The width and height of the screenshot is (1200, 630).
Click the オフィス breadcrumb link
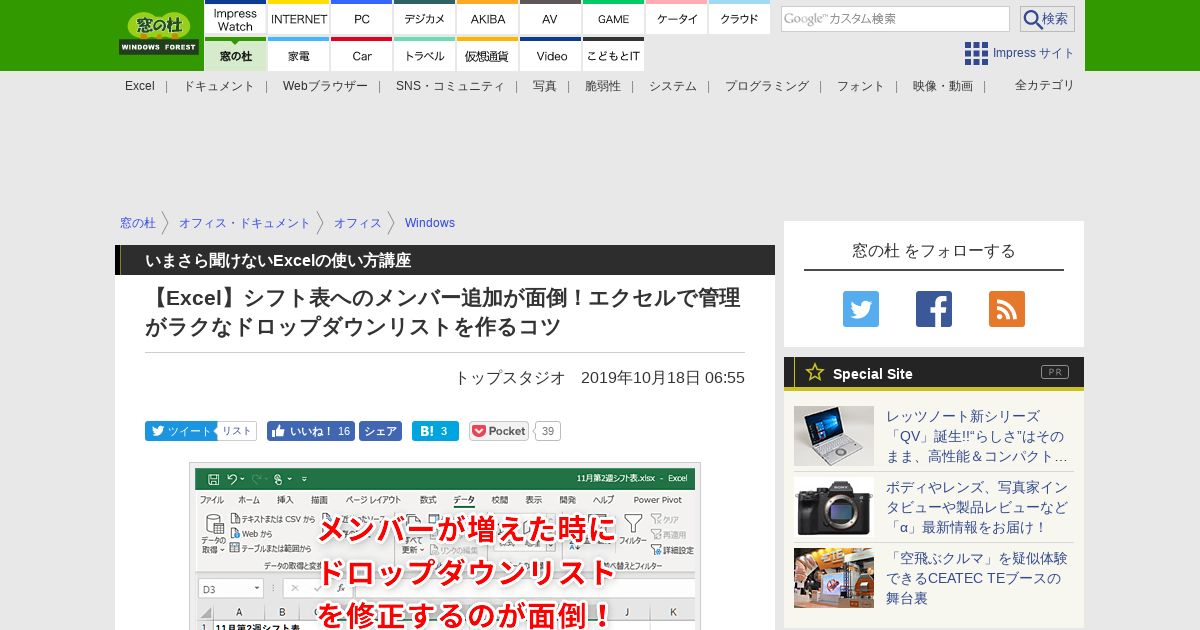coord(358,223)
